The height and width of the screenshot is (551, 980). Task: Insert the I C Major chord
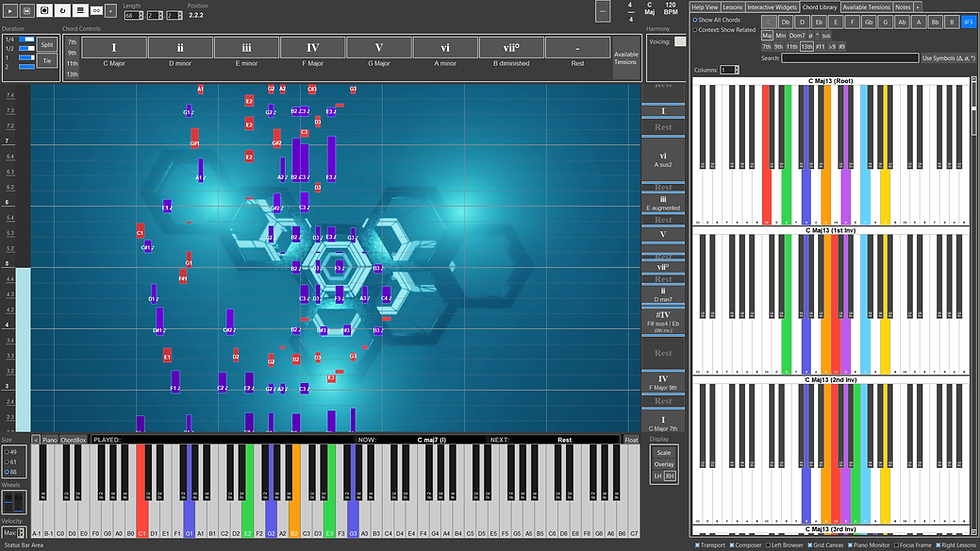click(x=114, y=47)
